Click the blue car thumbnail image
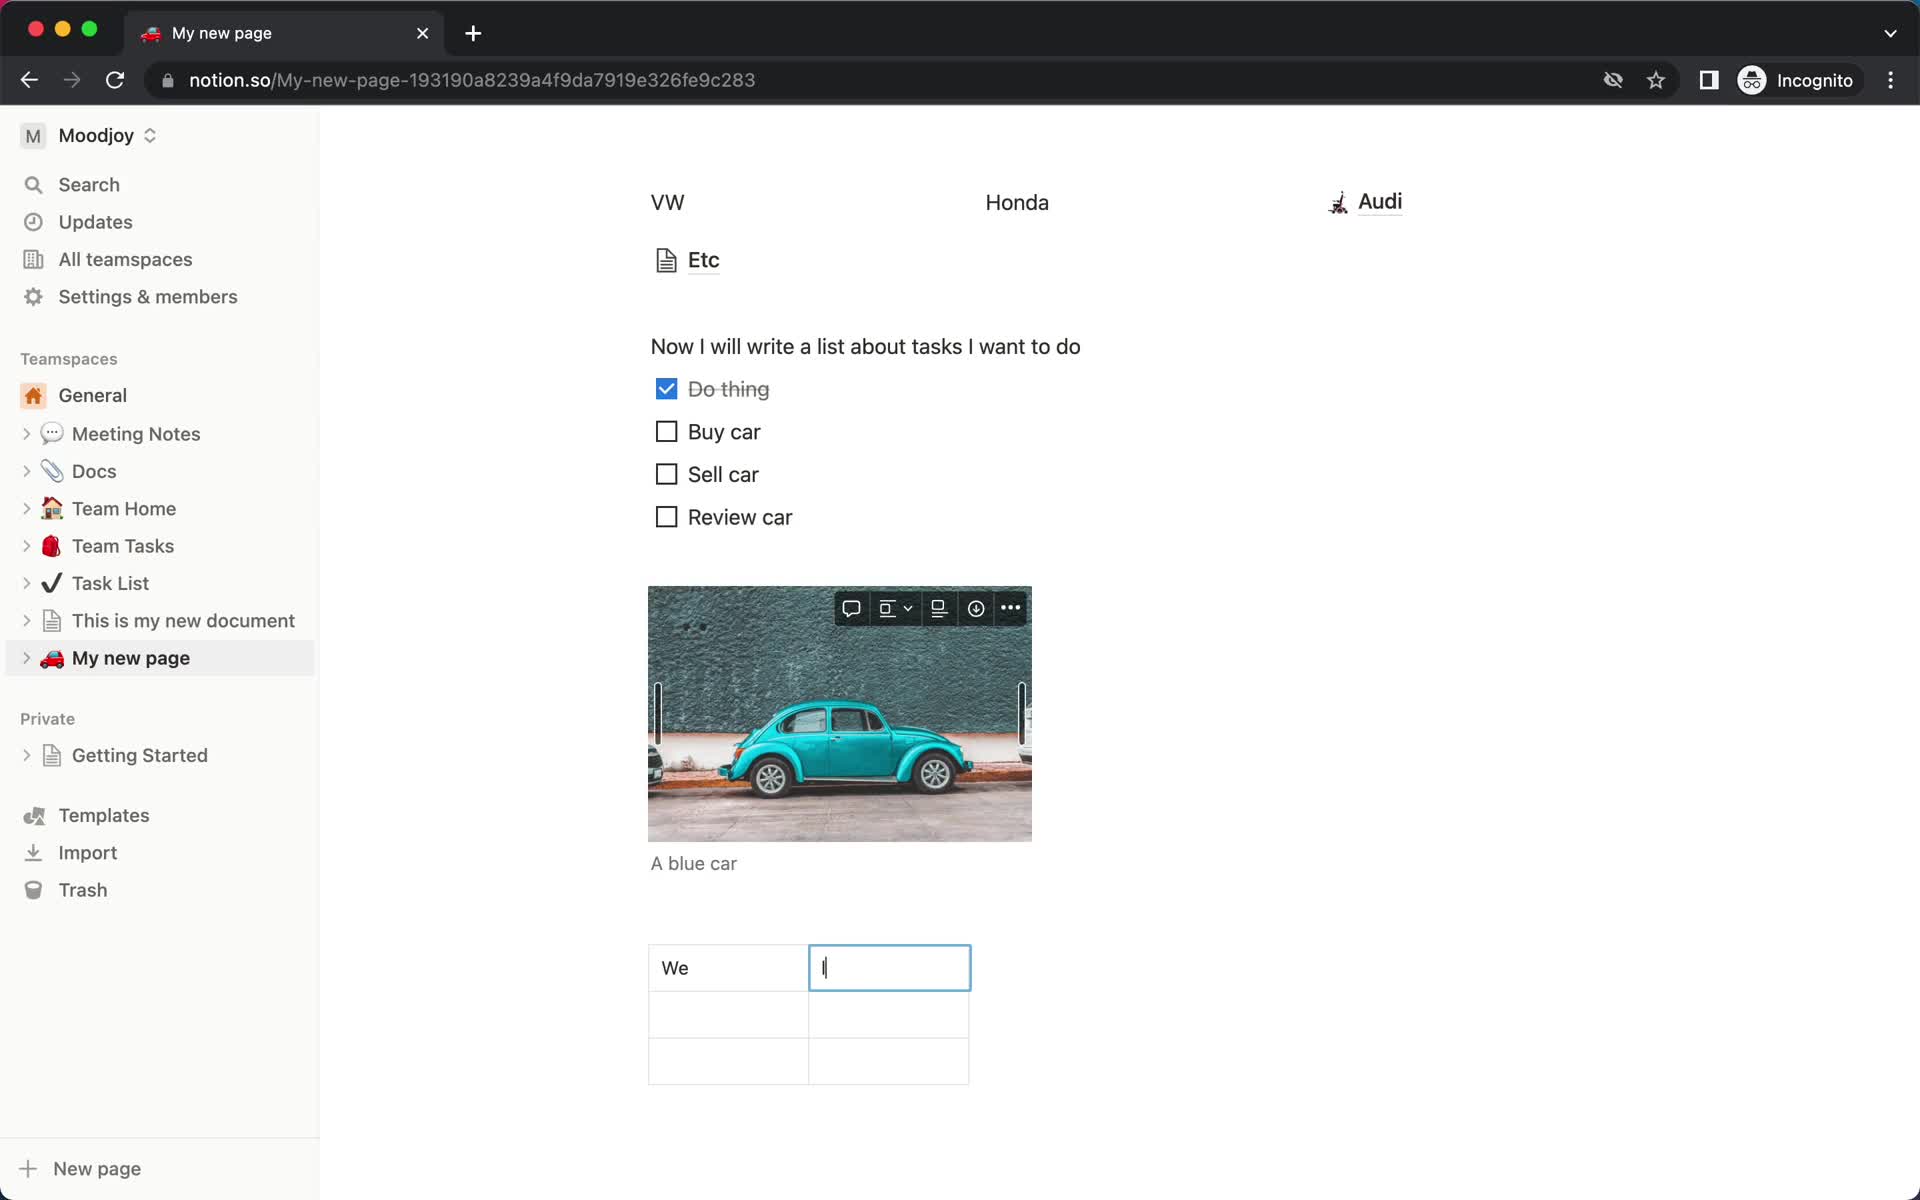The width and height of the screenshot is (1920, 1200). (839, 713)
